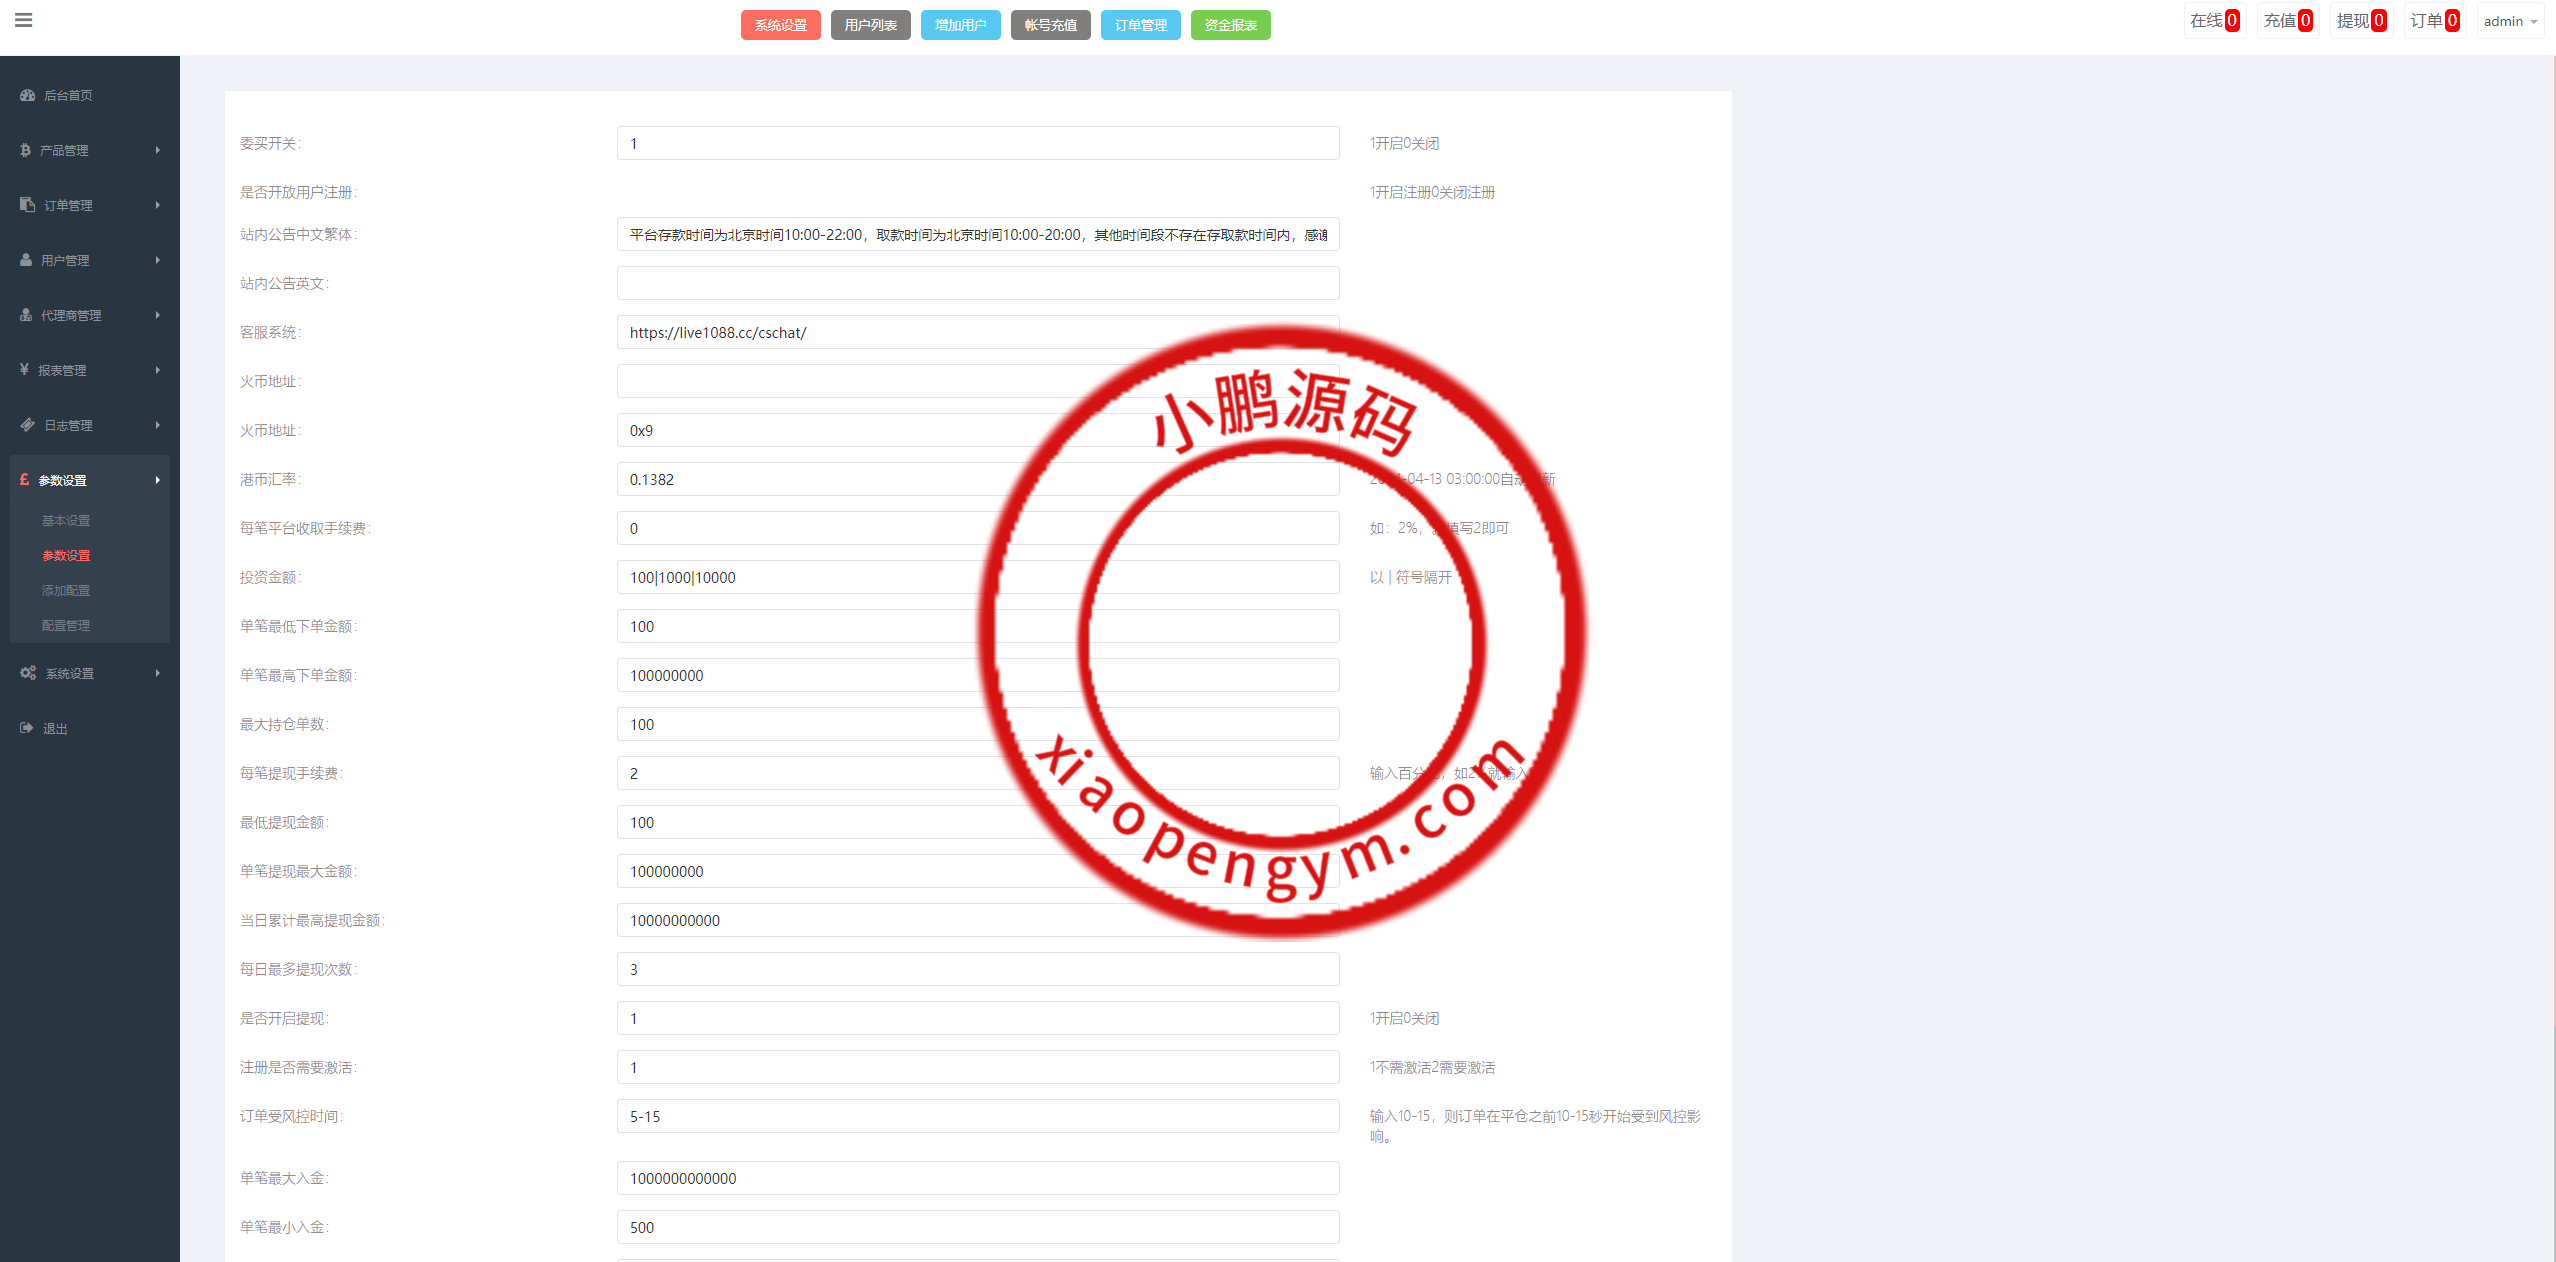Open the 基本设置 submenu item
The image size is (2556, 1262).
coord(66,521)
